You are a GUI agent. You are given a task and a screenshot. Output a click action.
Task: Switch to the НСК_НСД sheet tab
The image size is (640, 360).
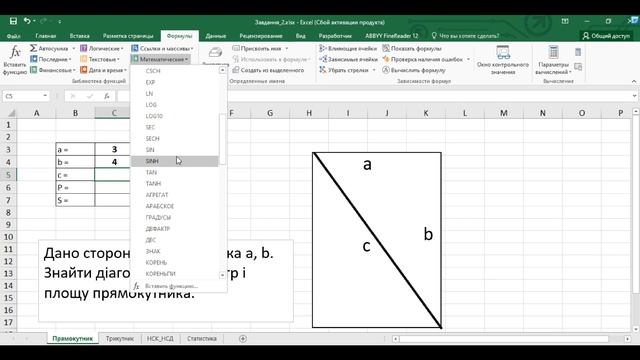pos(160,338)
